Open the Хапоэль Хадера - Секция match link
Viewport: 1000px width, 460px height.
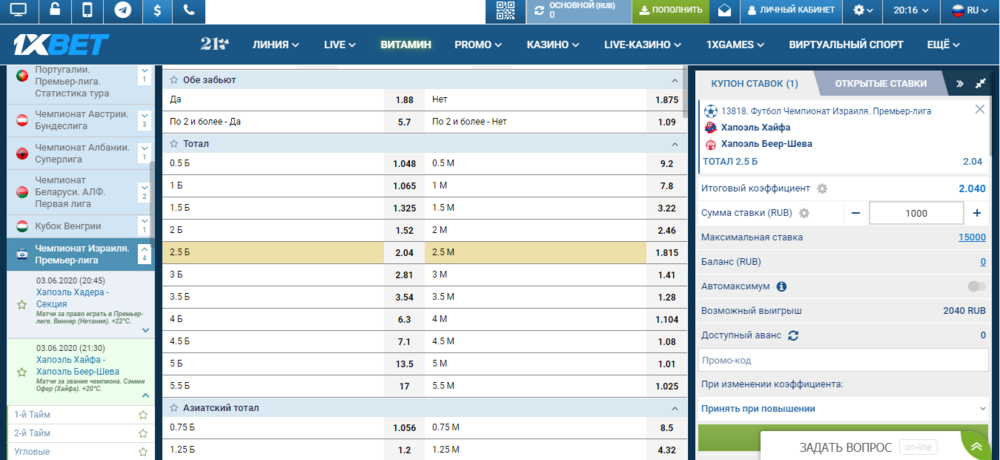click(73, 298)
